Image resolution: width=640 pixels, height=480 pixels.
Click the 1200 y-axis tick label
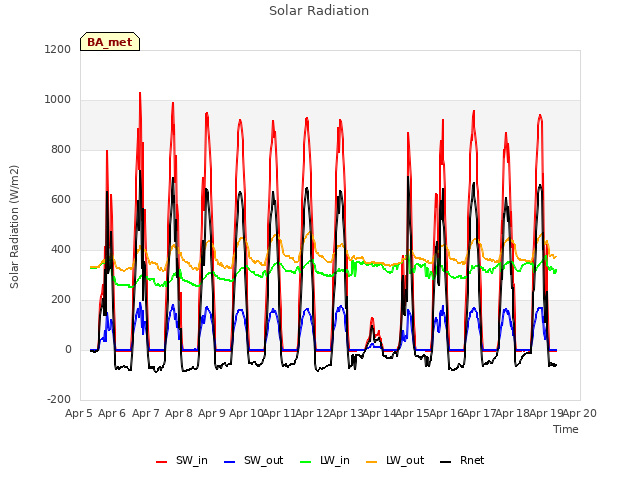click(x=58, y=49)
